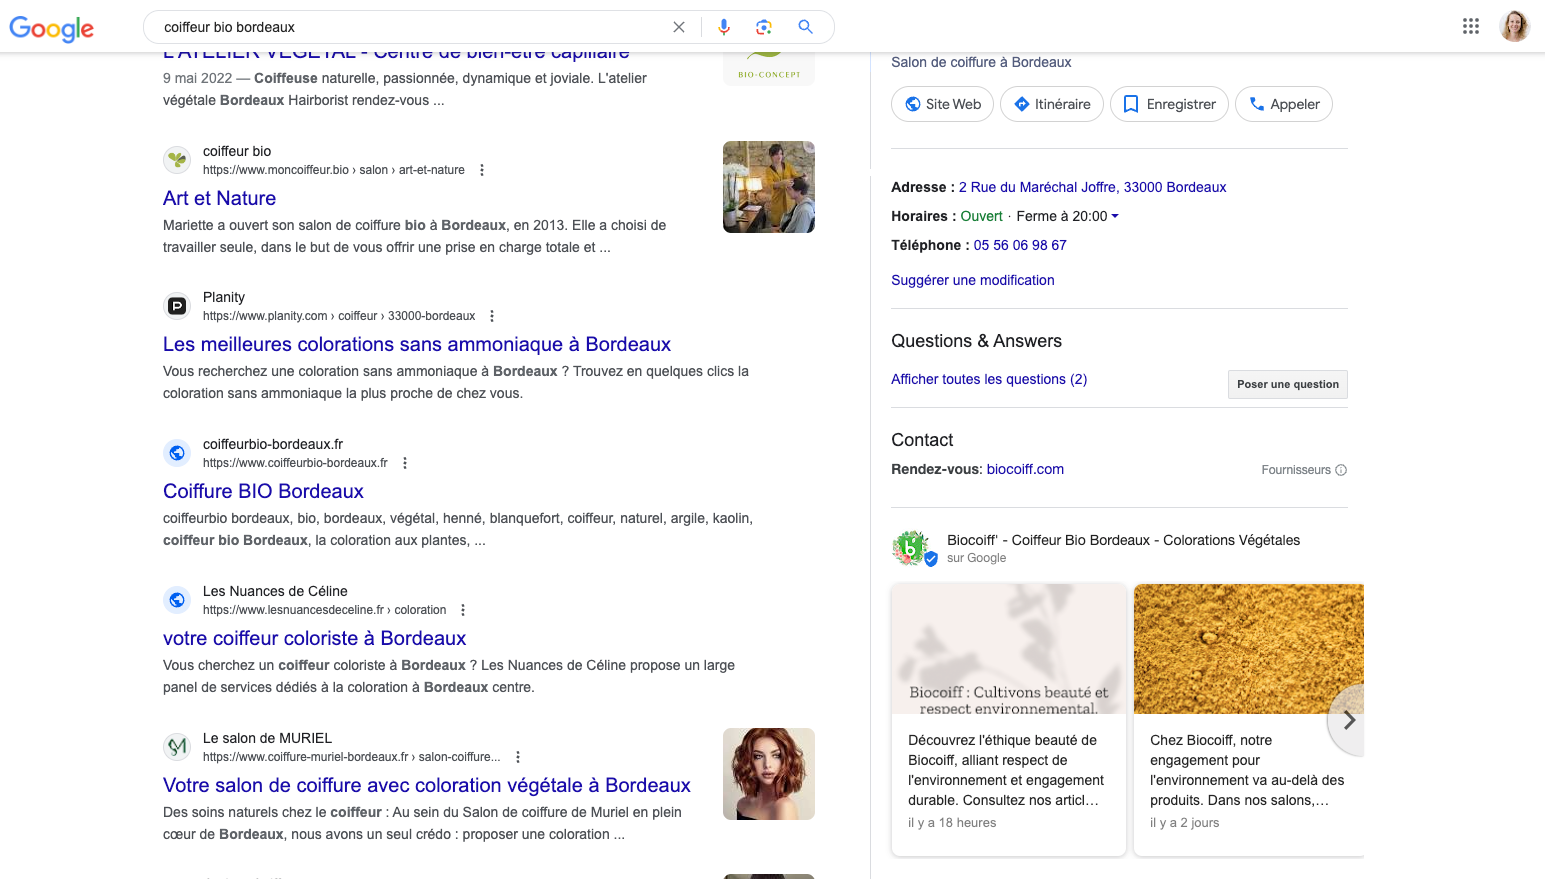Image resolution: width=1545 pixels, height=879 pixels.
Task: Open more options for Les Nuances de Céline
Action: (x=463, y=610)
